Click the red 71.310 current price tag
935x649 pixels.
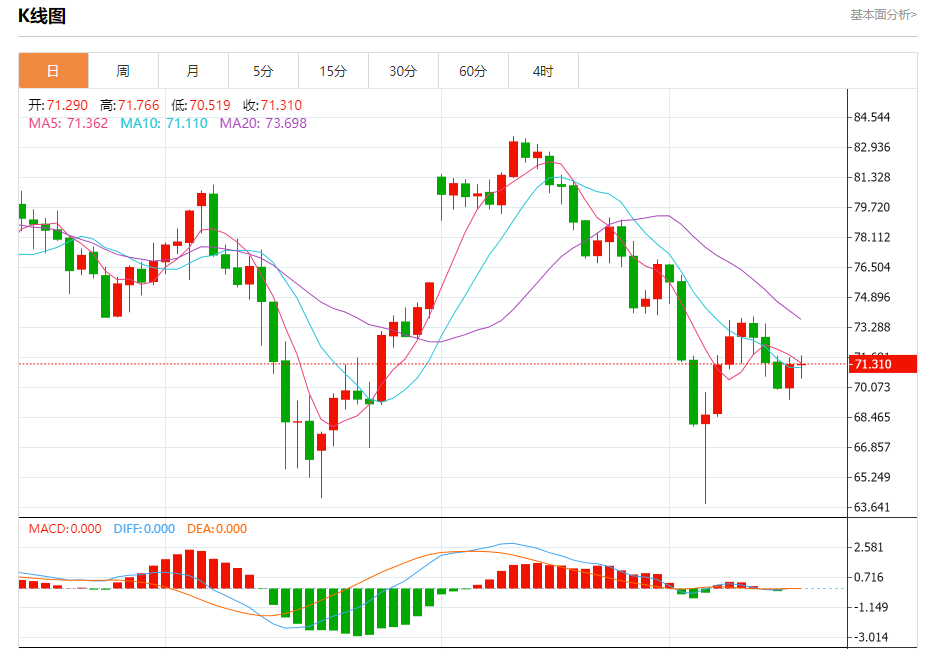(883, 364)
